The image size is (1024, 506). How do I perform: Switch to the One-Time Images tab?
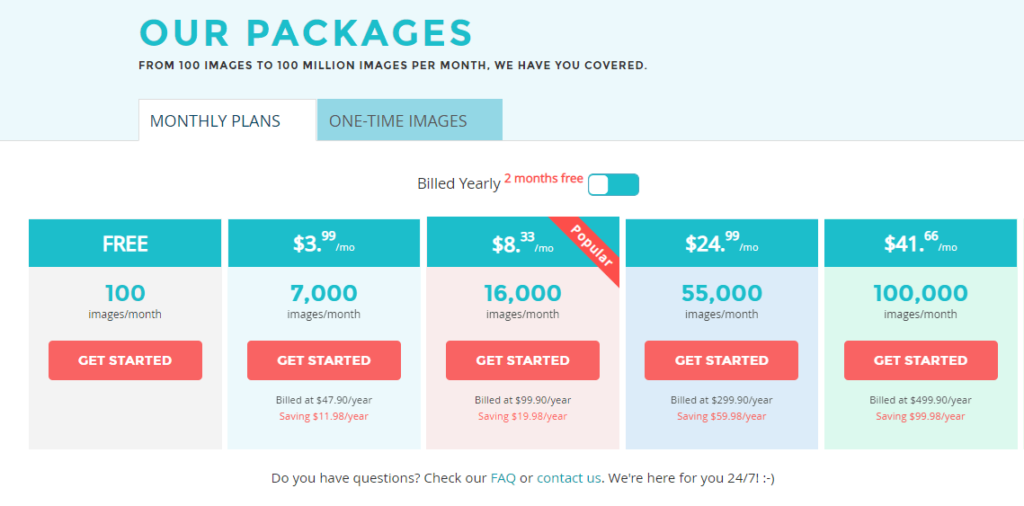(409, 120)
